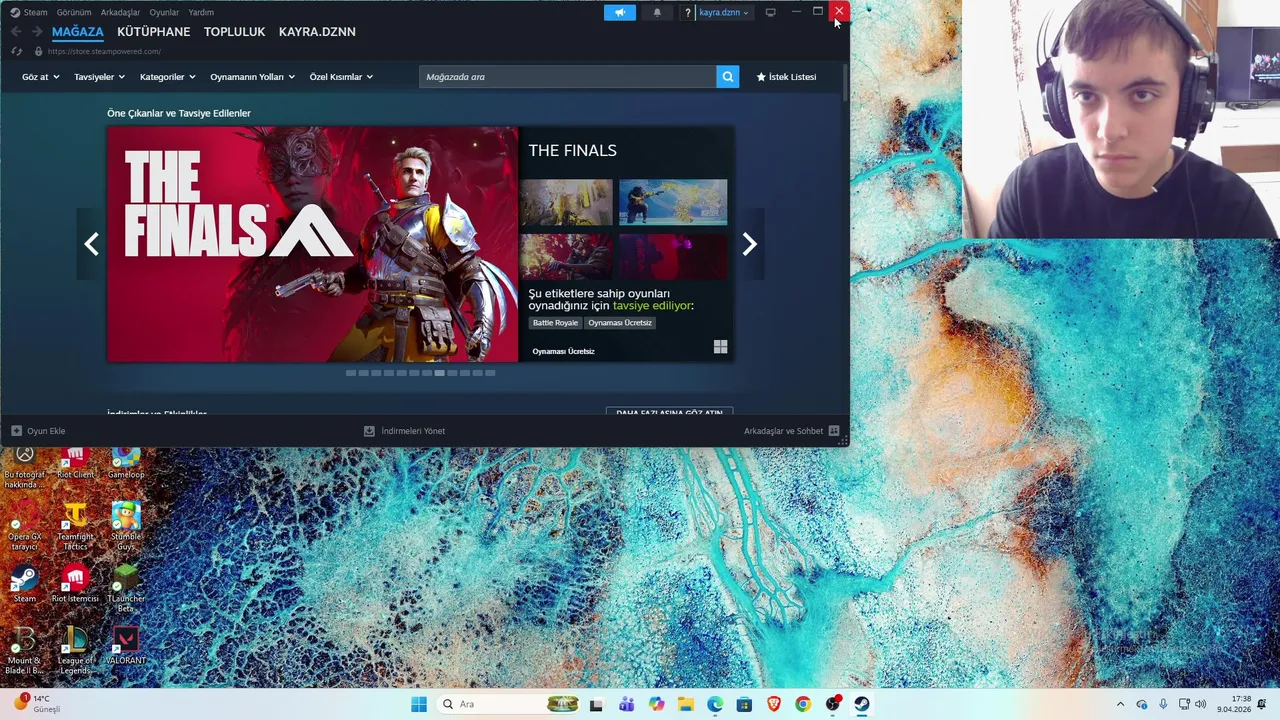
Task: Open the Arkadaşlar menu
Action: (x=121, y=12)
